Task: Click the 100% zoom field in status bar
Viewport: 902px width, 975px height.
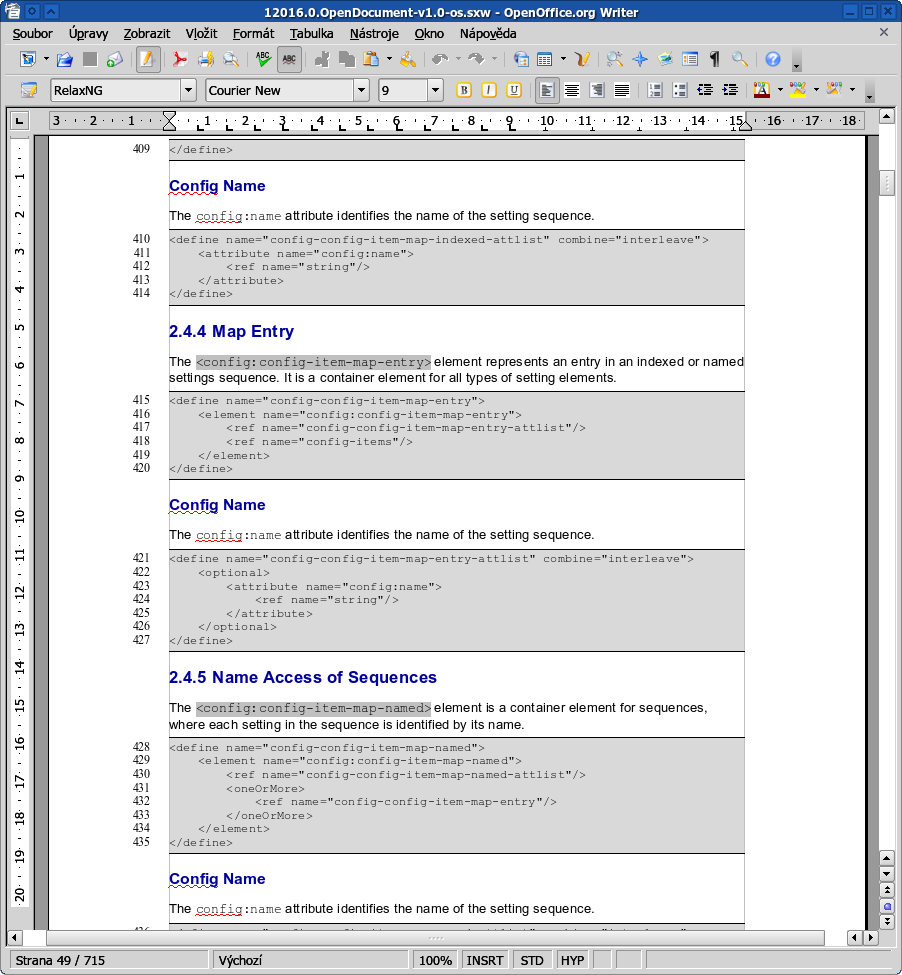Action: [435, 960]
